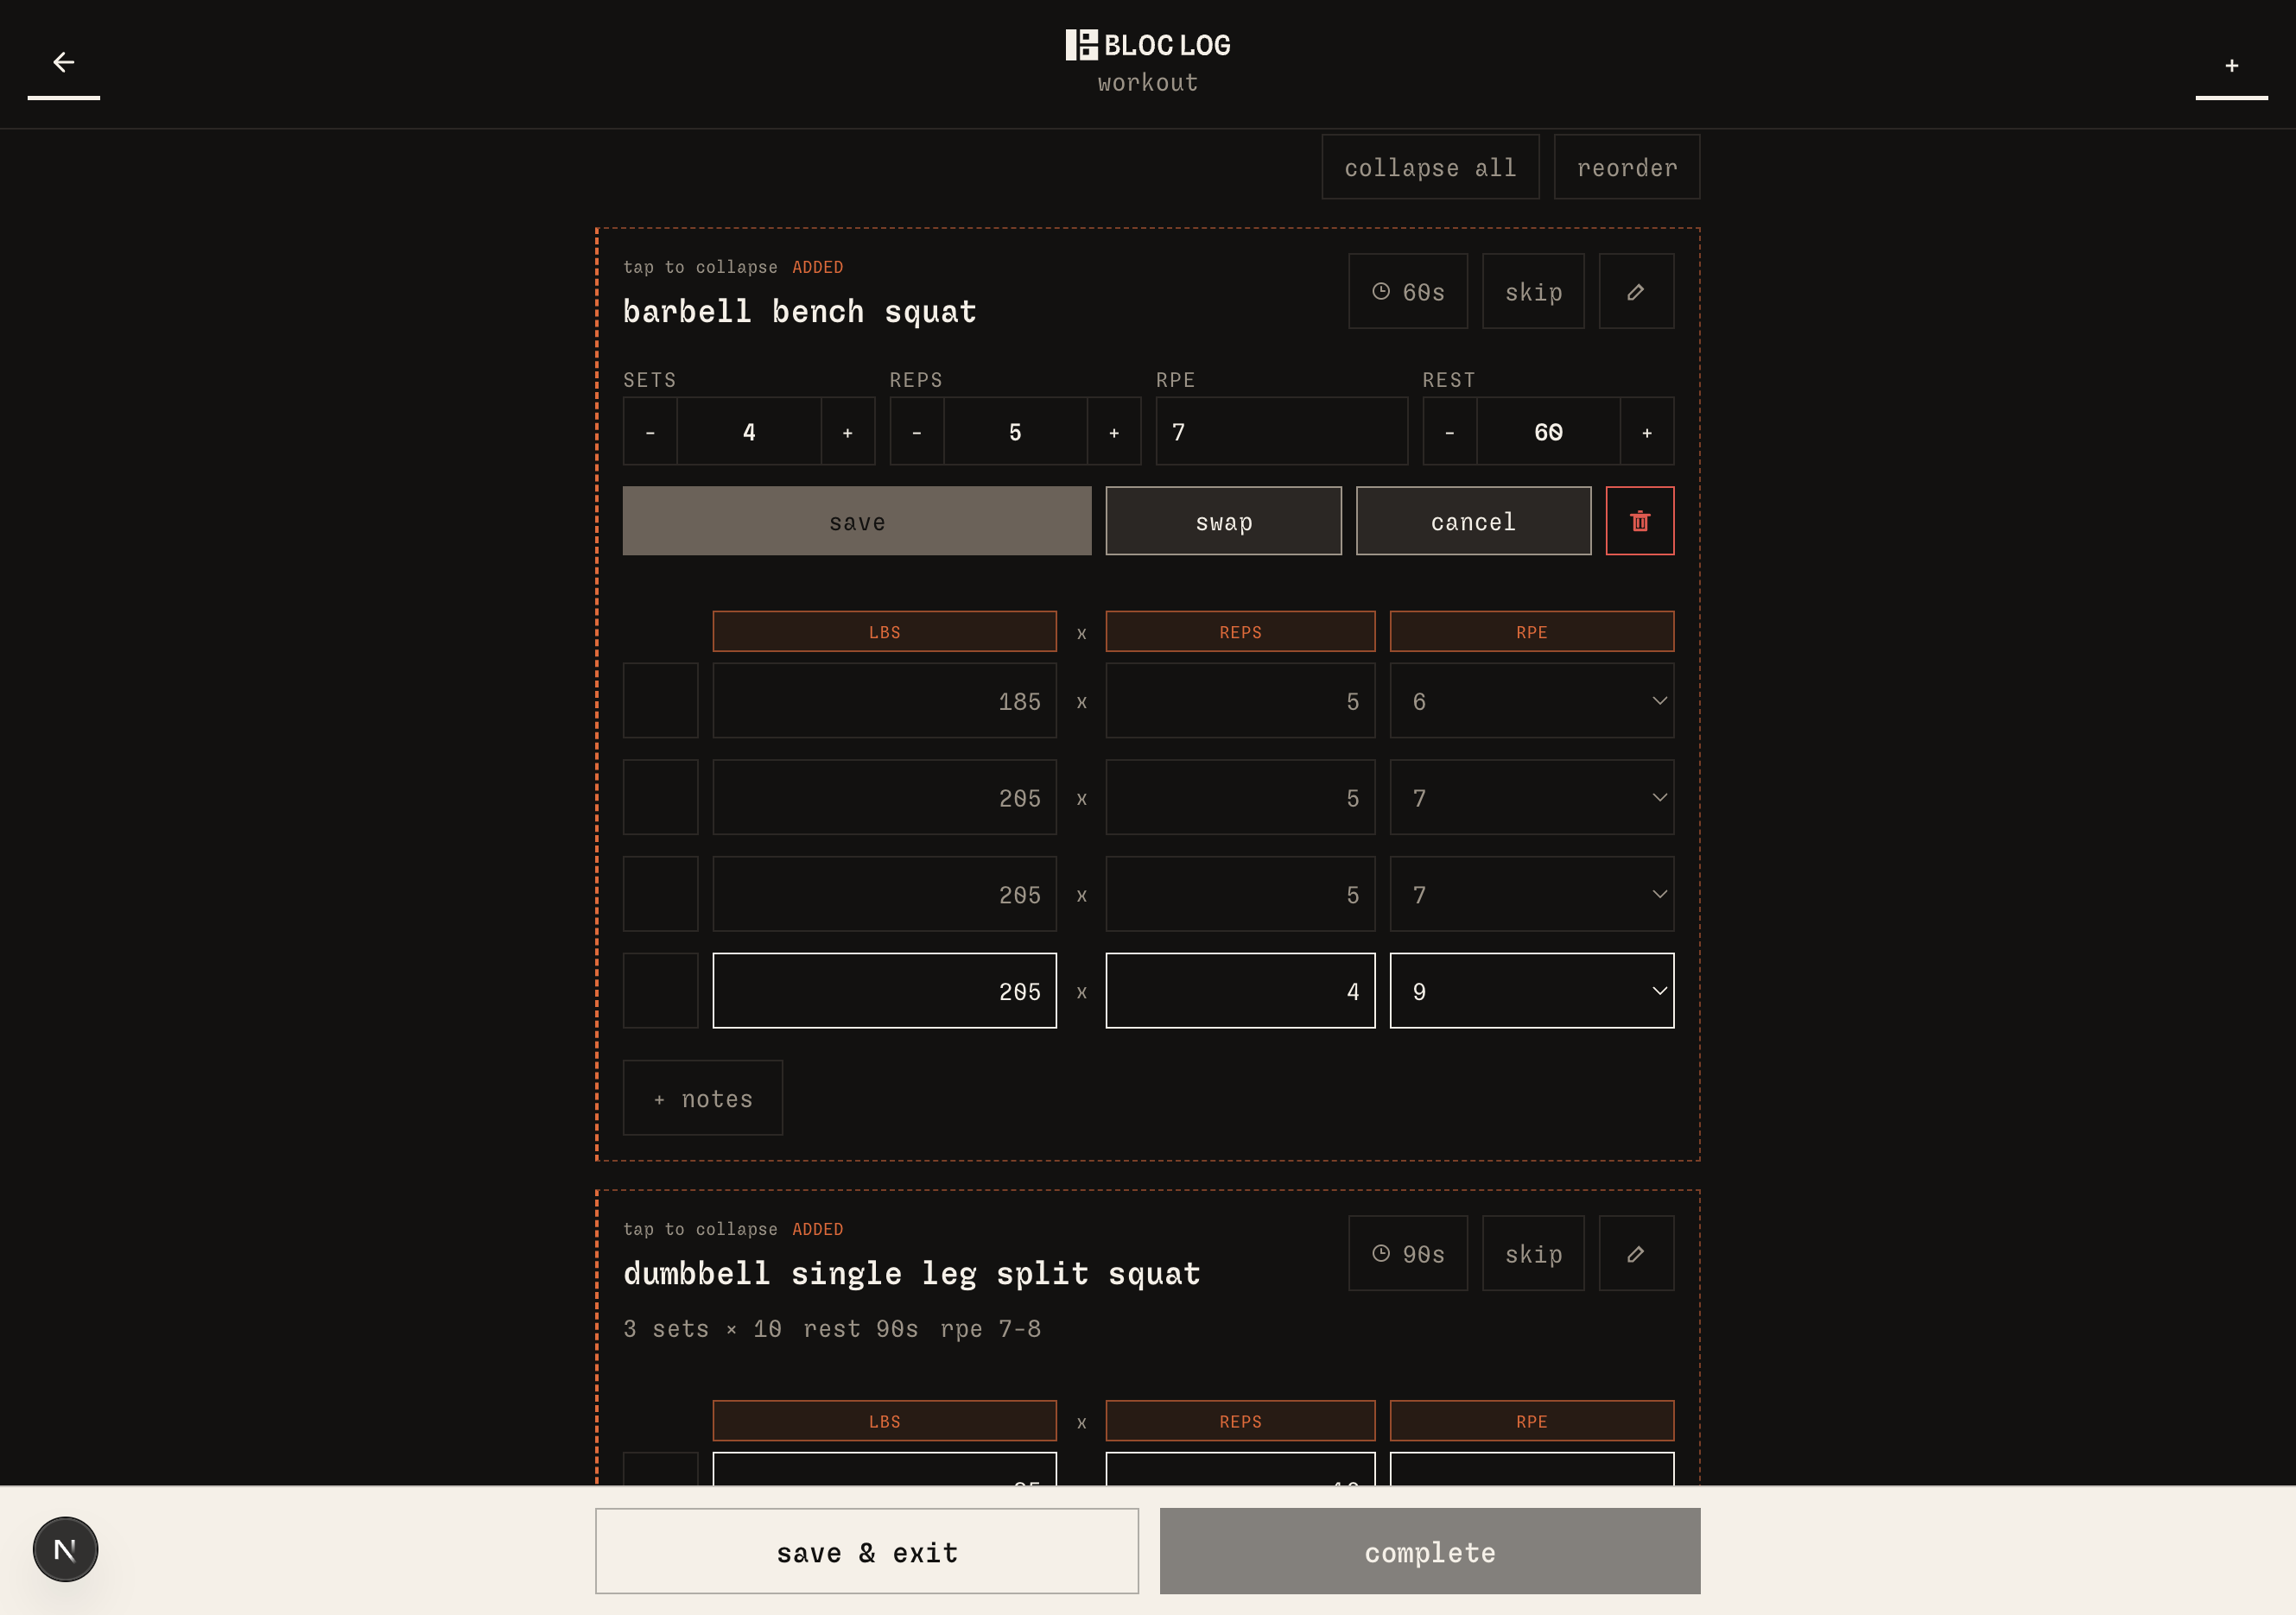This screenshot has width=2296, height=1615.
Task: Click the REST value field showing 60
Action: click(x=1548, y=431)
